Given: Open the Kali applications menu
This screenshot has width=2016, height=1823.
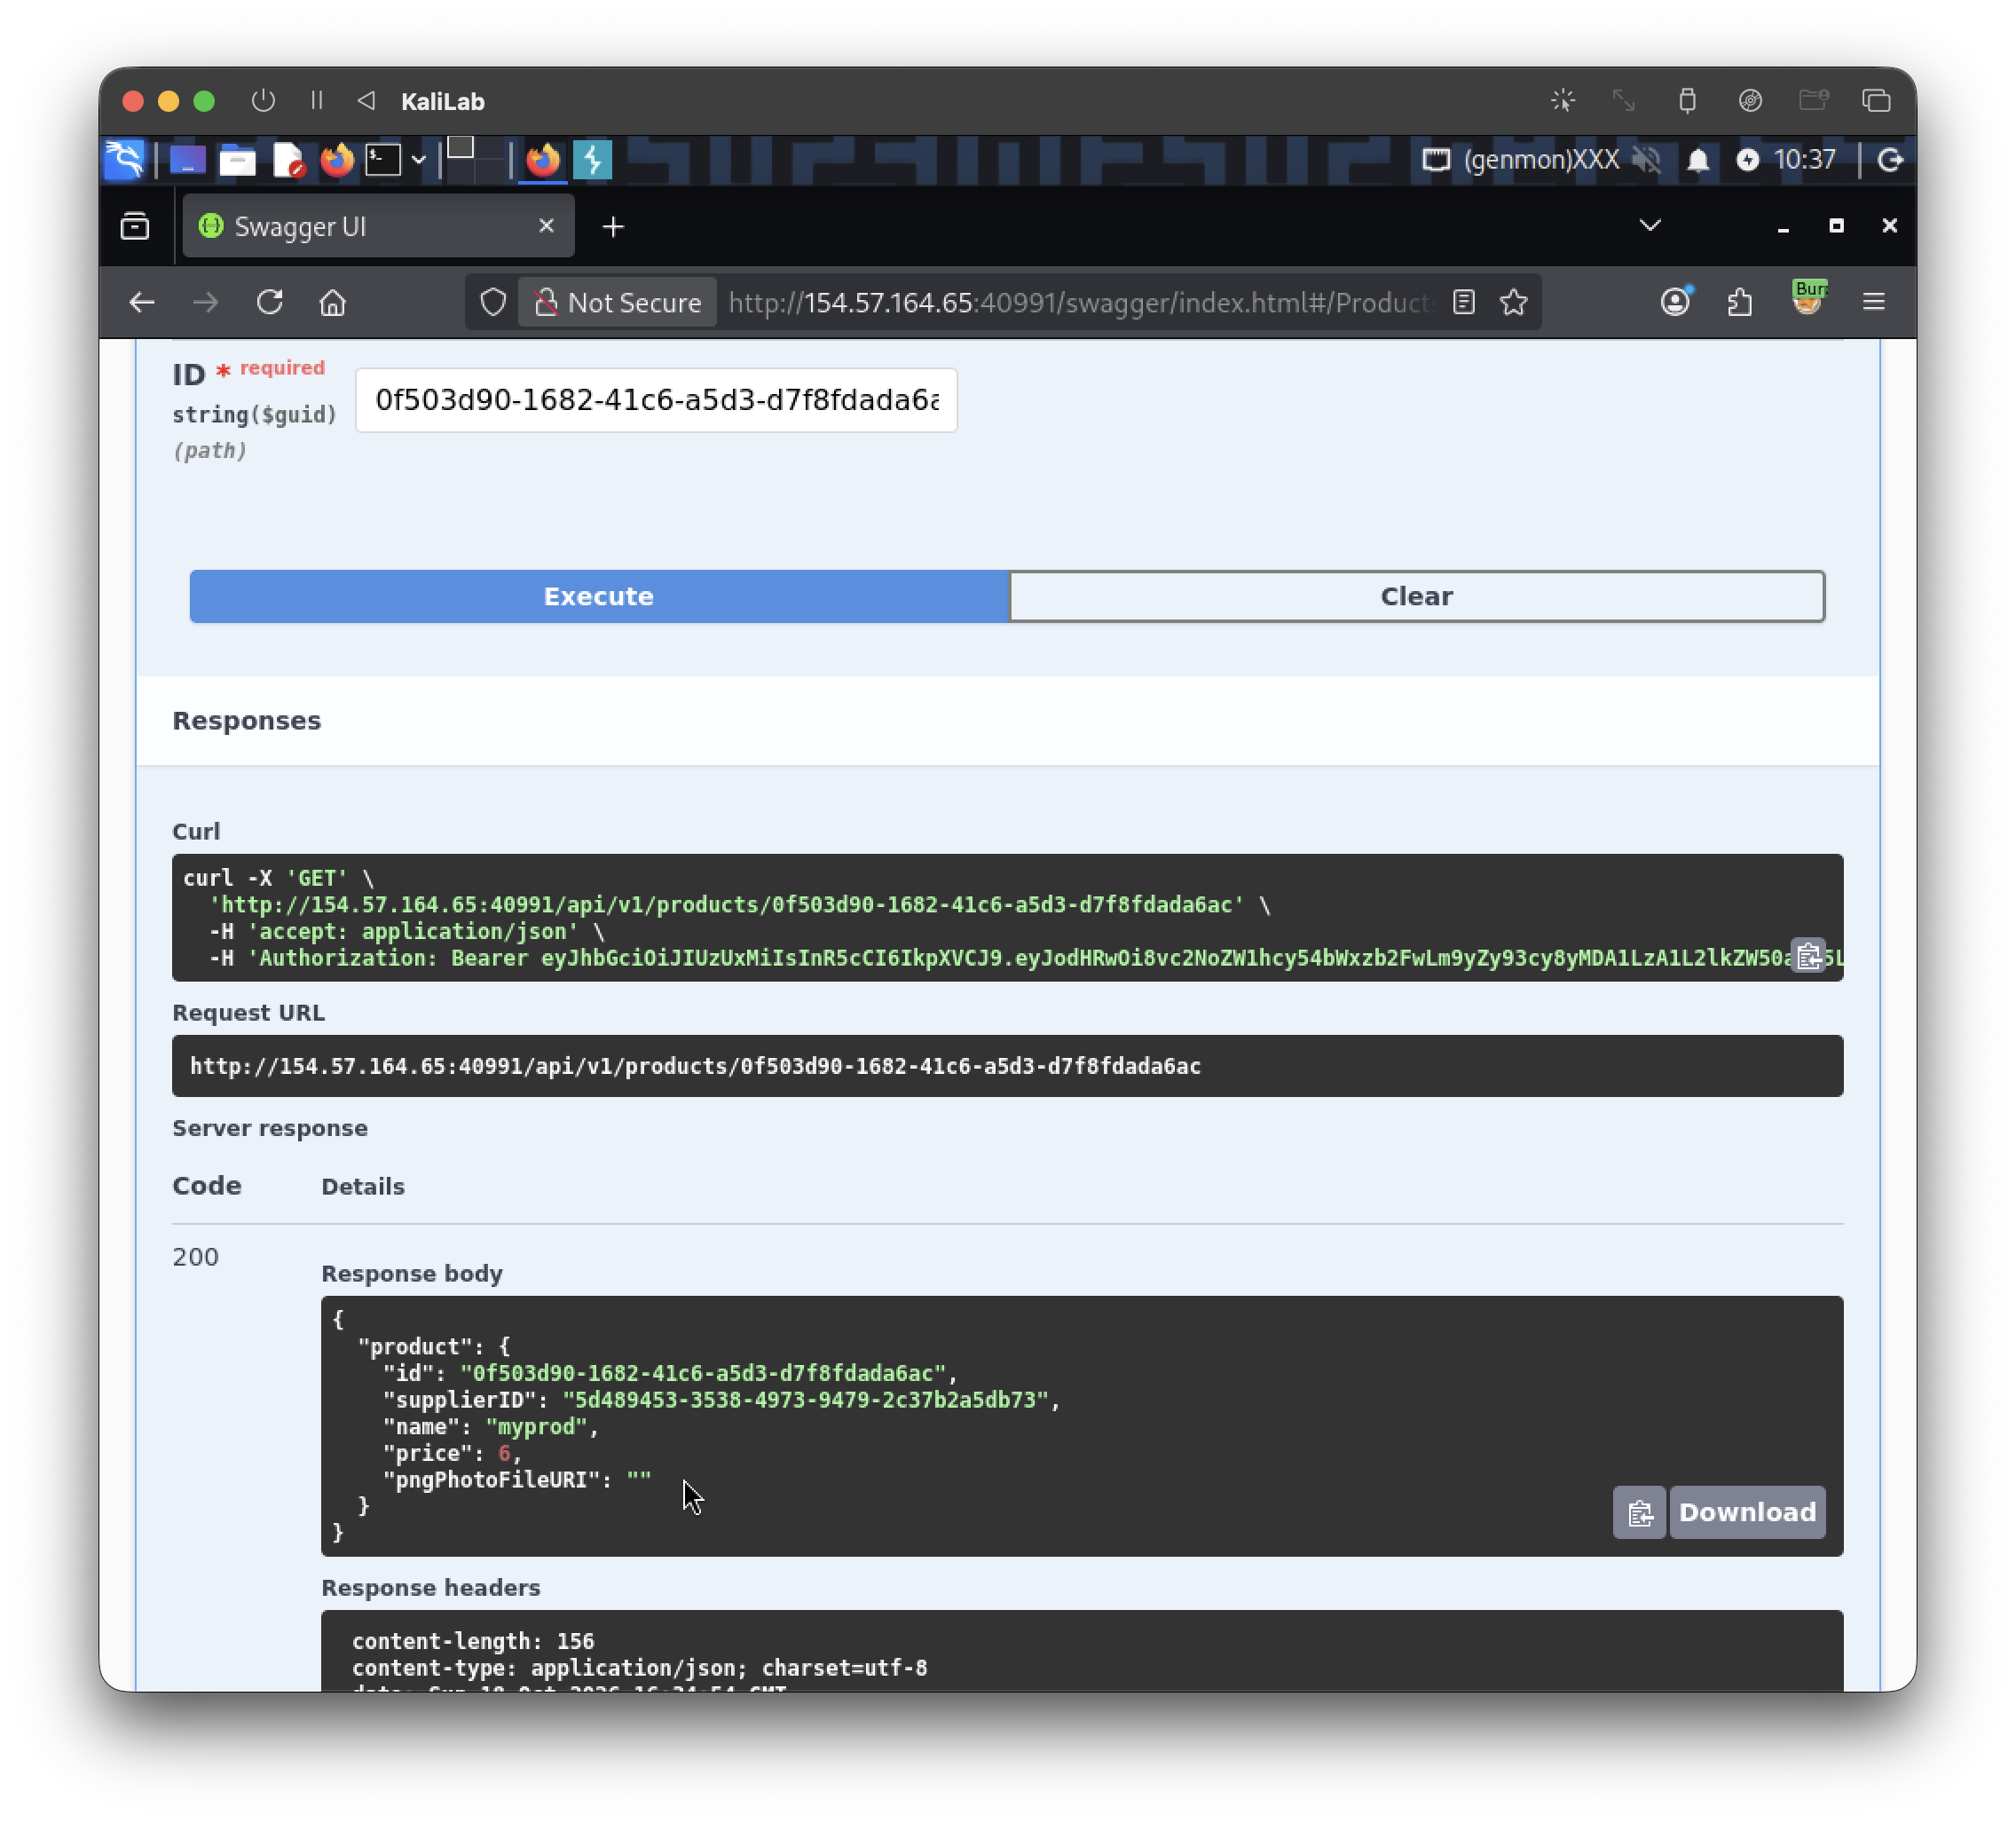Looking at the screenshot, I should pyautogui.click(x=125, y=160).
